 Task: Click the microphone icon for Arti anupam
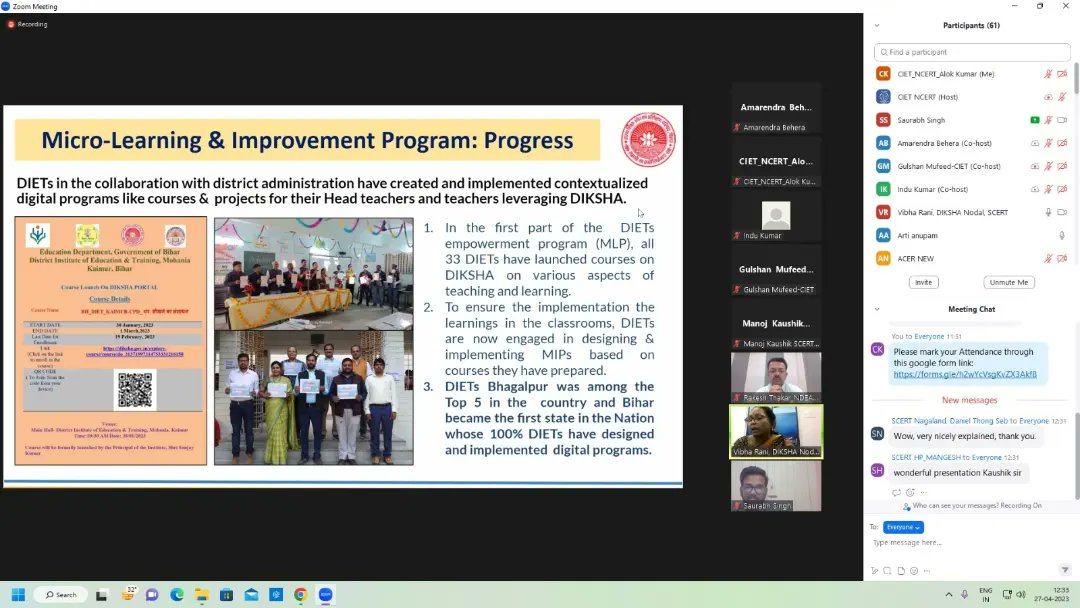(1062, 235)
